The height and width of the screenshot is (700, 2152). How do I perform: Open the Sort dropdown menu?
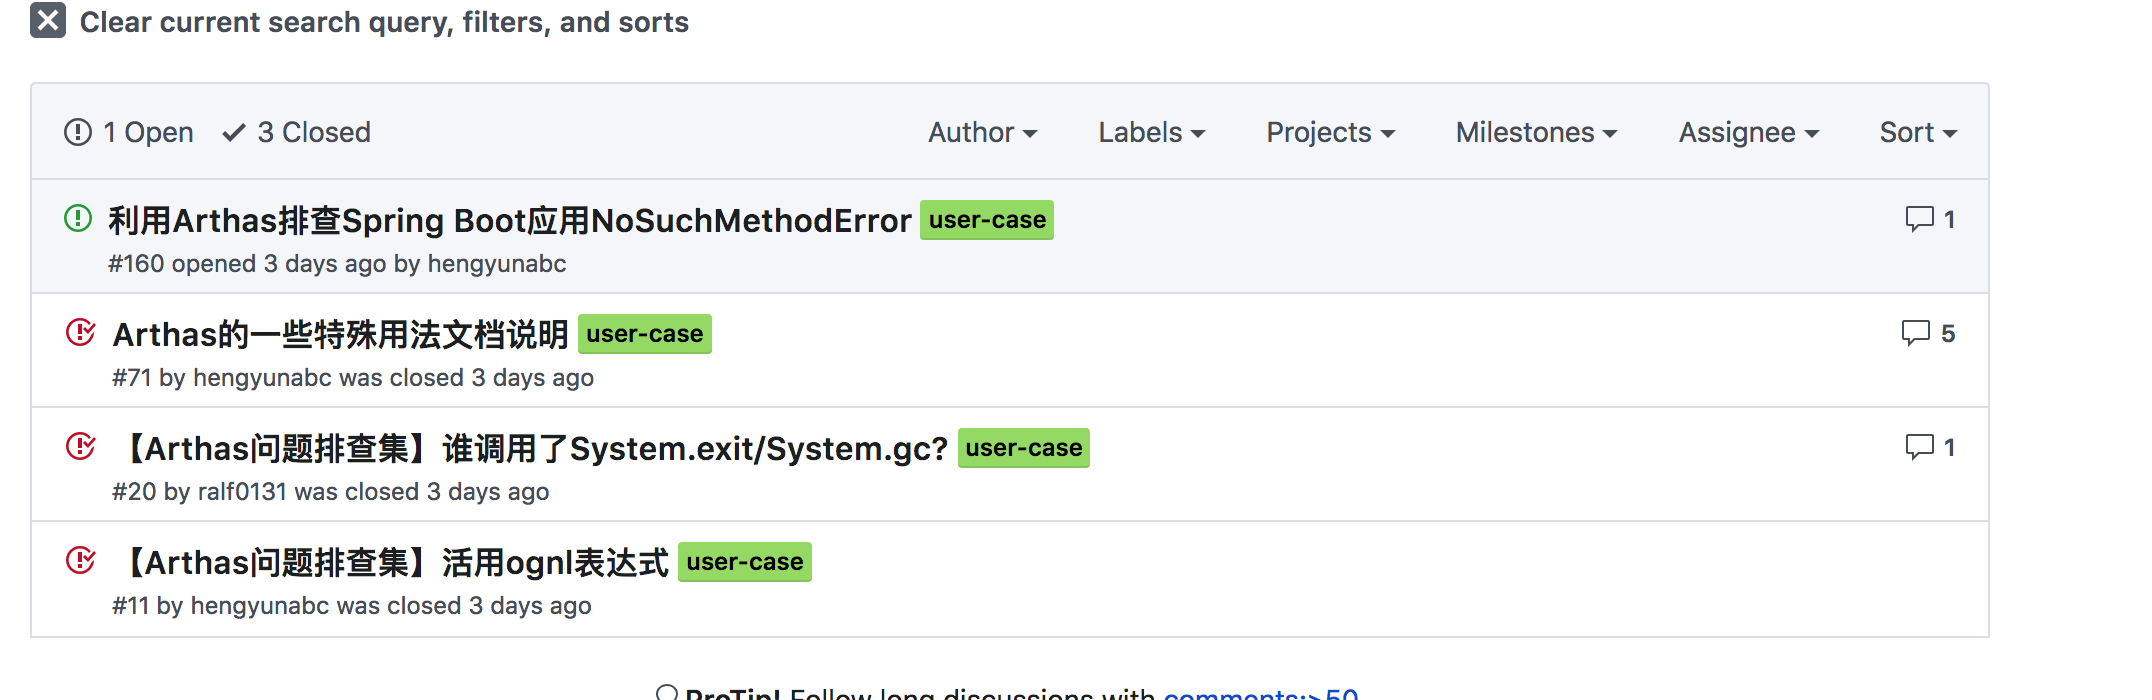1917,132
